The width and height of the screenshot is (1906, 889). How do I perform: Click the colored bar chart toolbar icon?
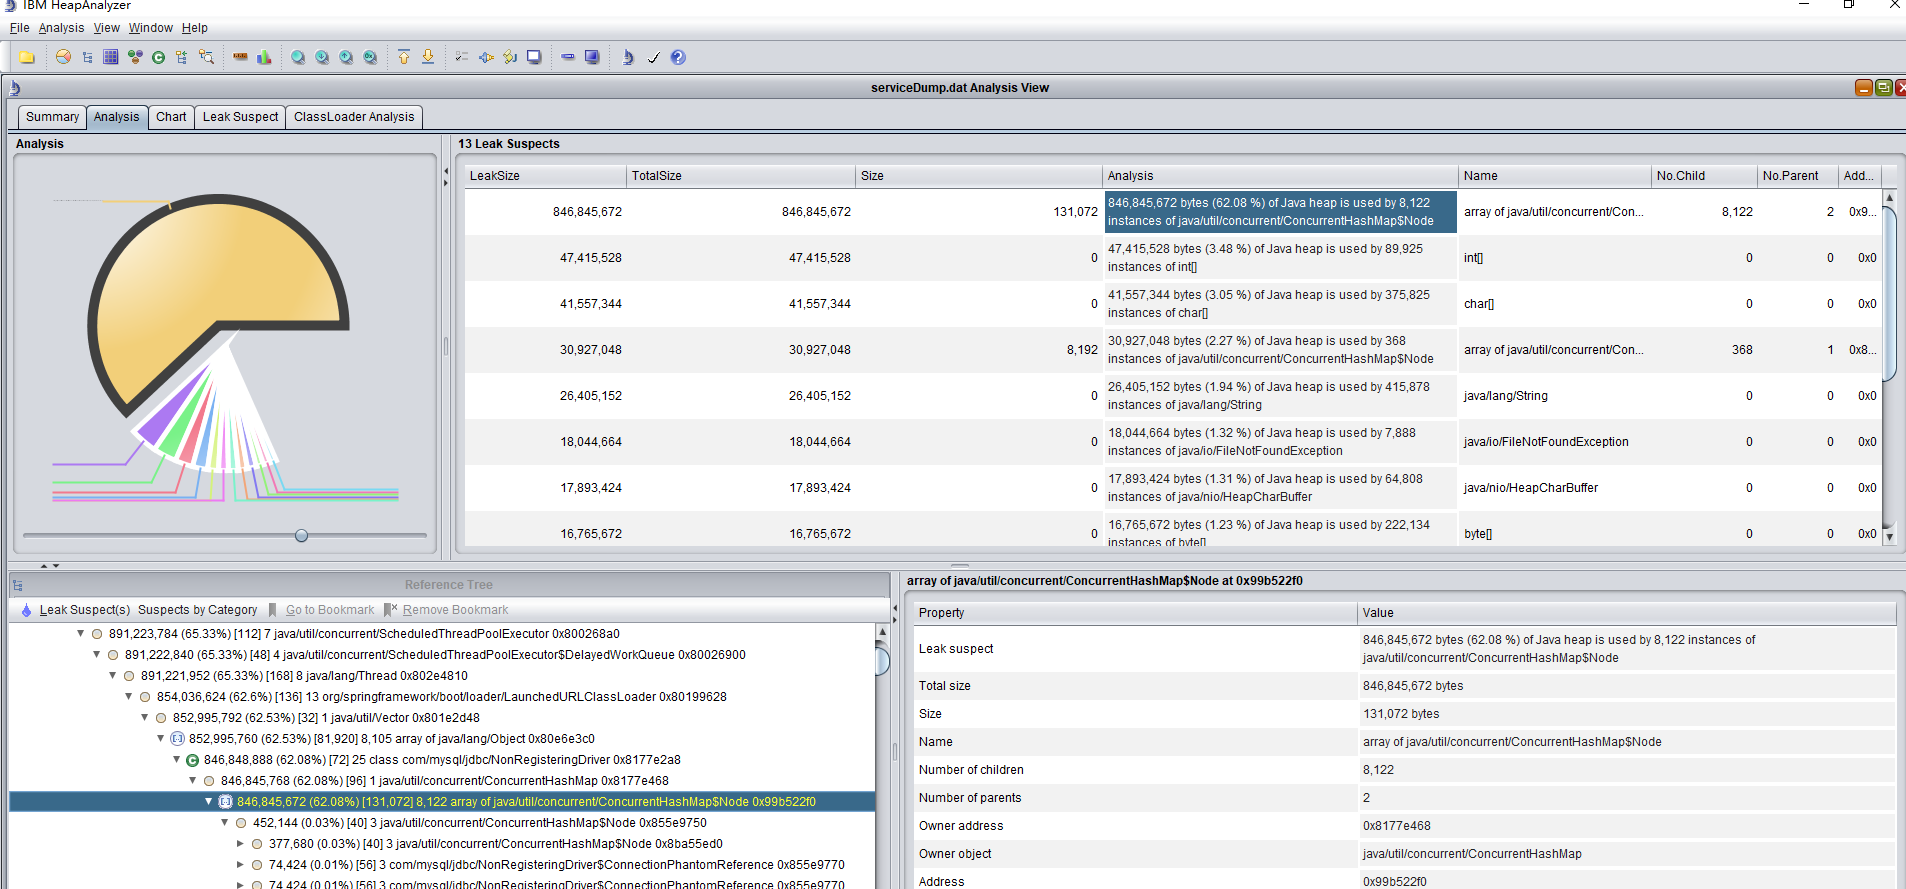pos(264,57)
